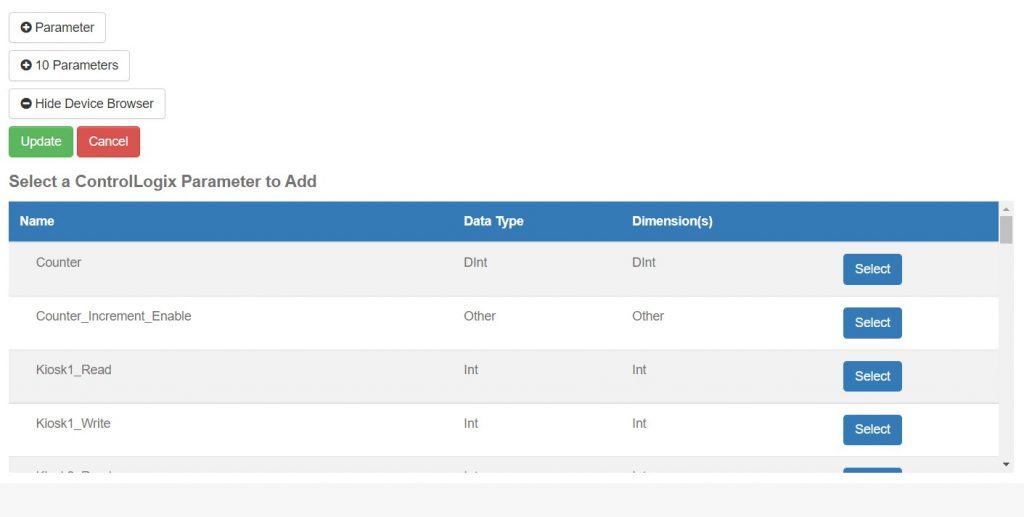Click the red Cancel button
Screen dimensions: 1024x517
[108, 142]
